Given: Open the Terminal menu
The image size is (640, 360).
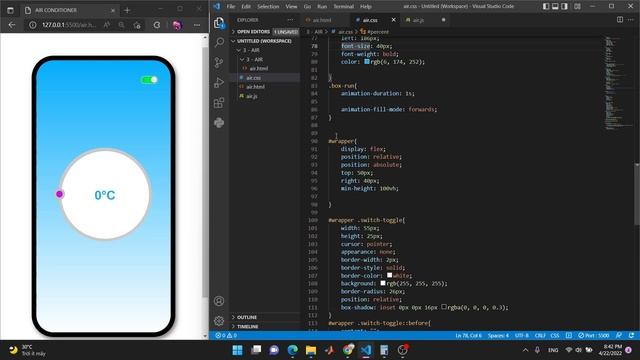Looking at the screenshot, I should pyautogui.click(x=344, y=7).
